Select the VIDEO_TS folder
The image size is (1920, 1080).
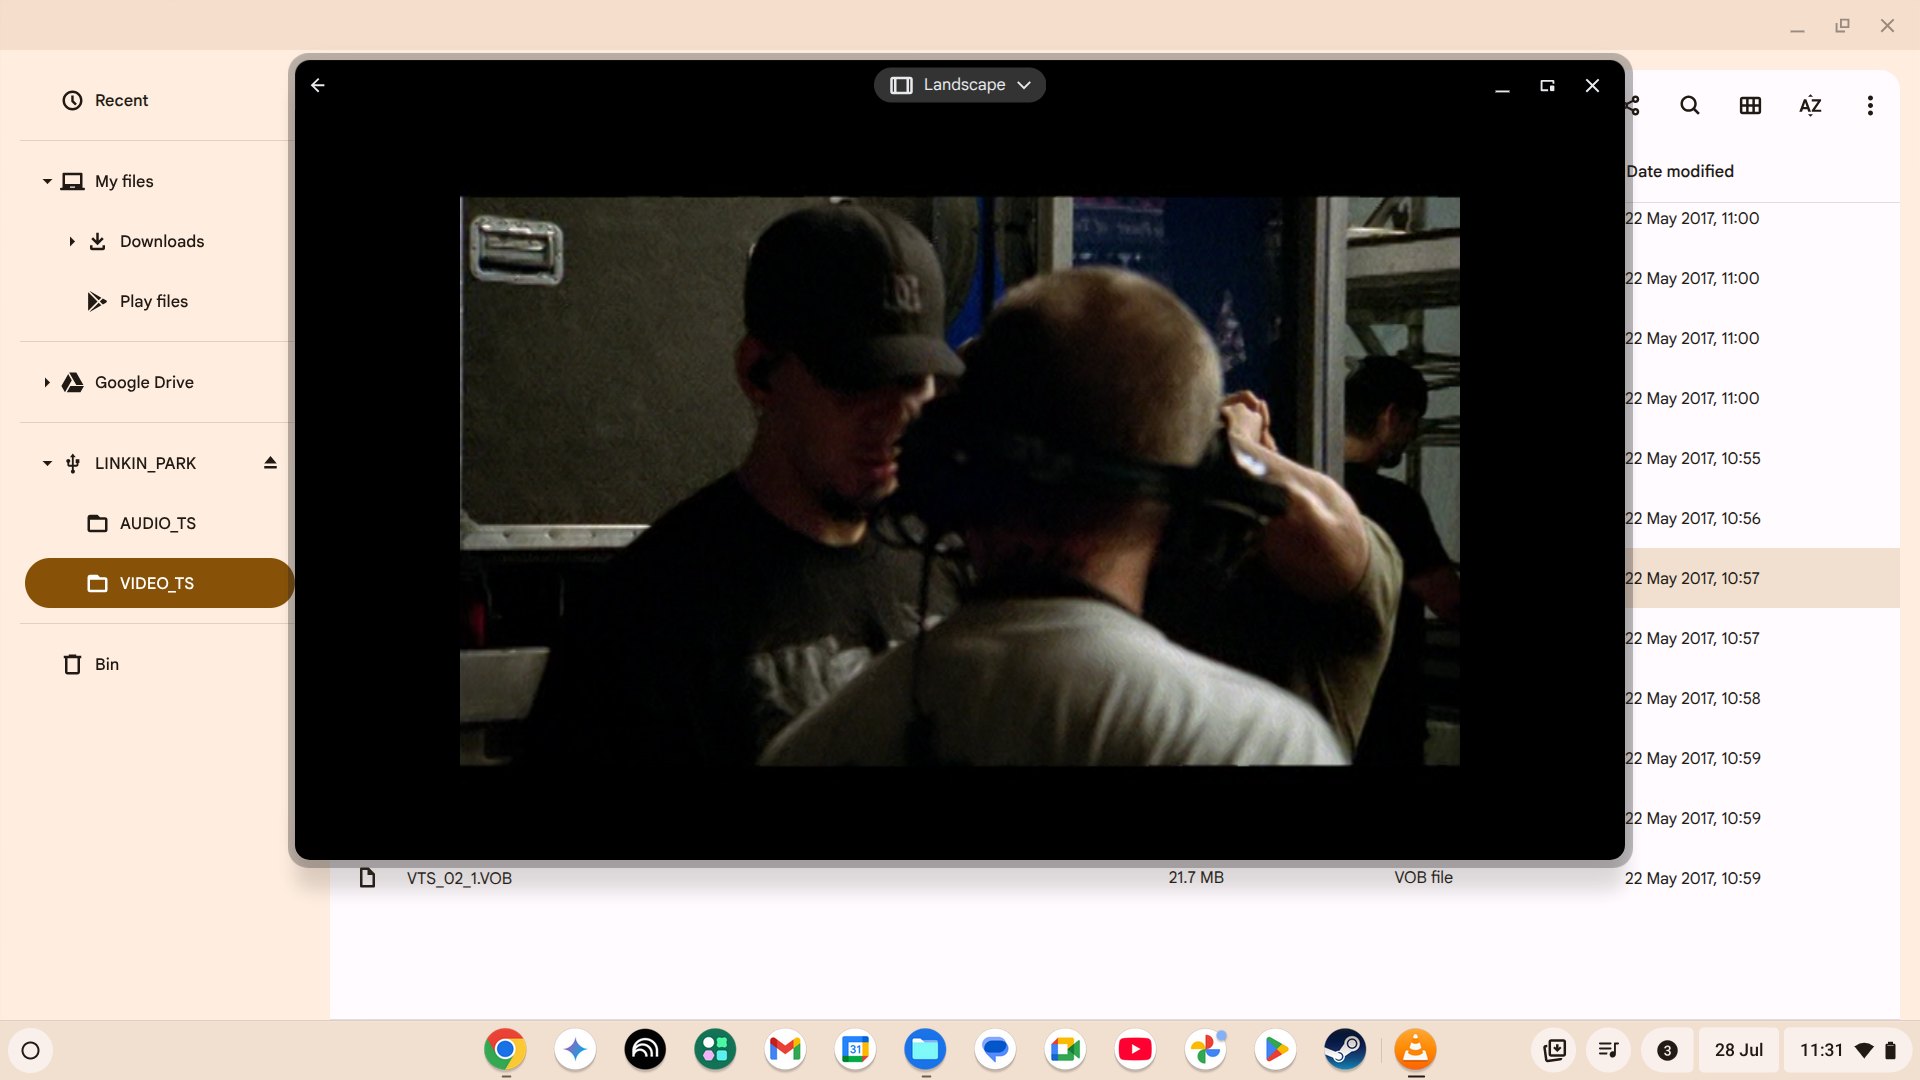click(159, 583)
